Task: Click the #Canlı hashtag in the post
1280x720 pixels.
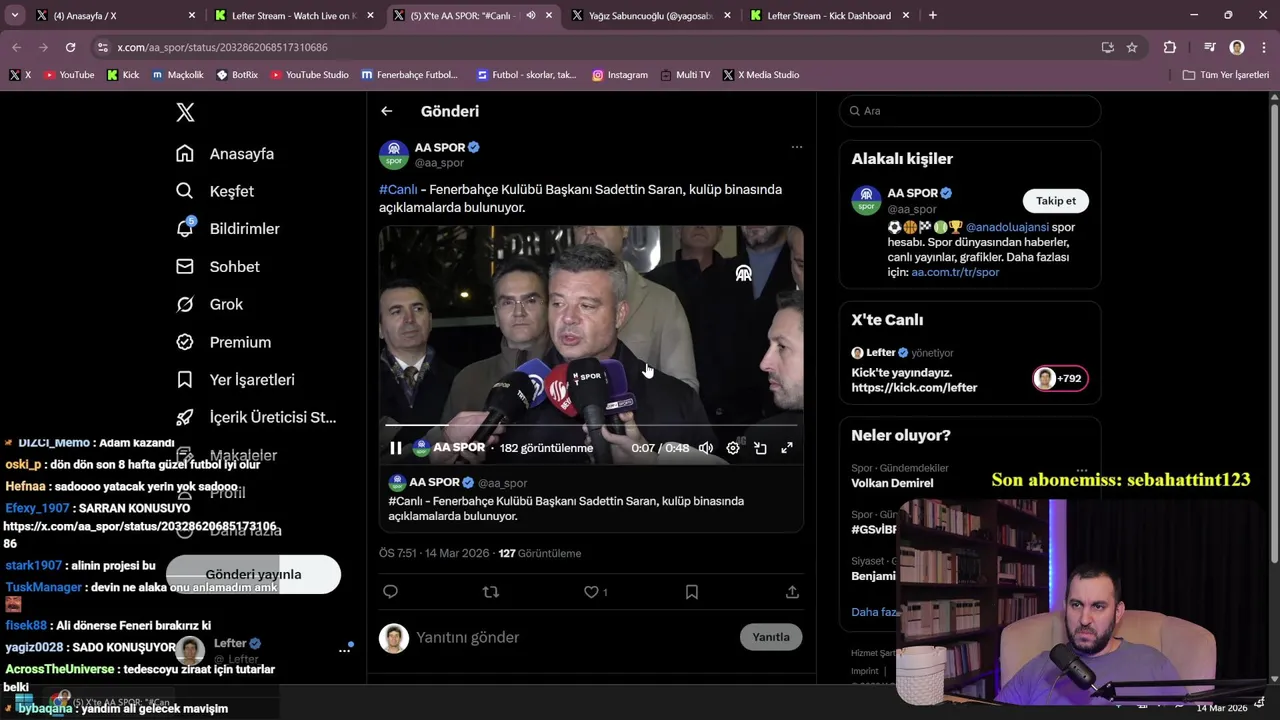Action: pos(398,189)
